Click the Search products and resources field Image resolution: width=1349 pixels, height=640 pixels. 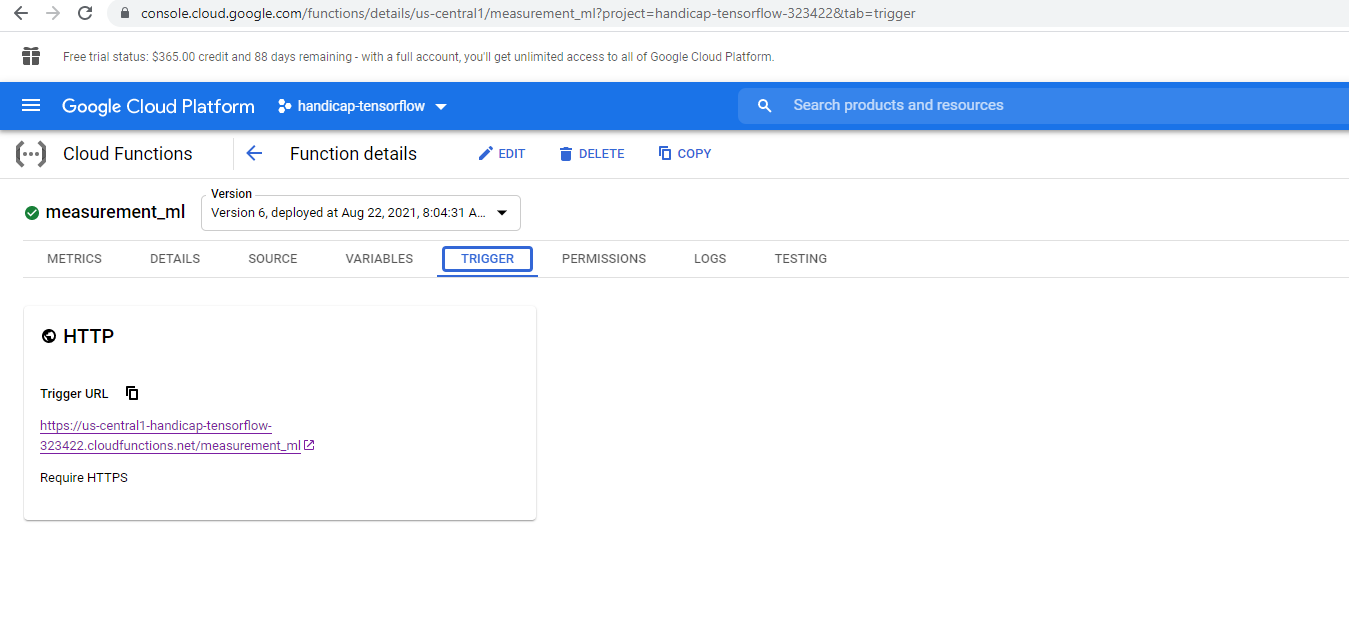(x=1043, y=105)
